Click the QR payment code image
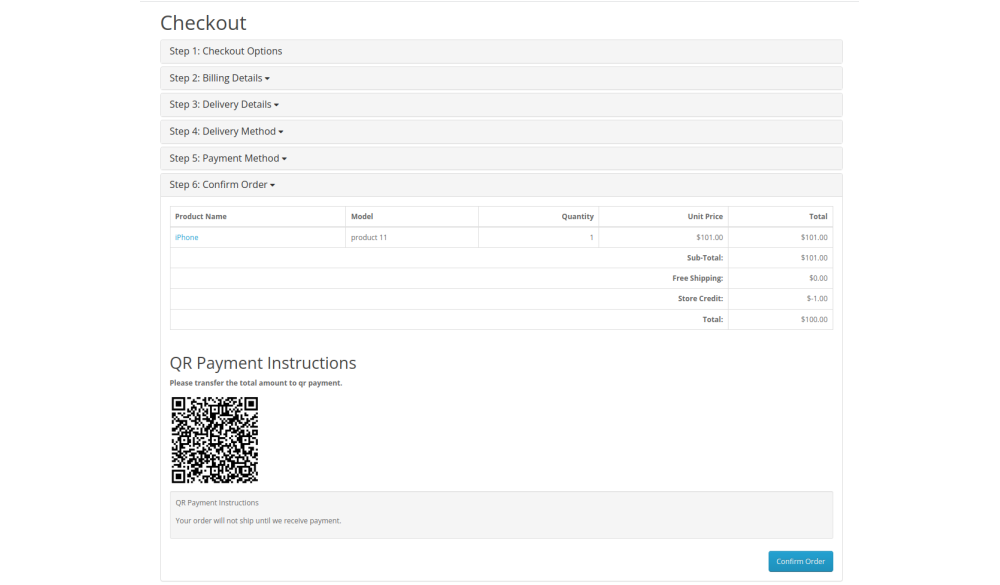 coord(214,440)
